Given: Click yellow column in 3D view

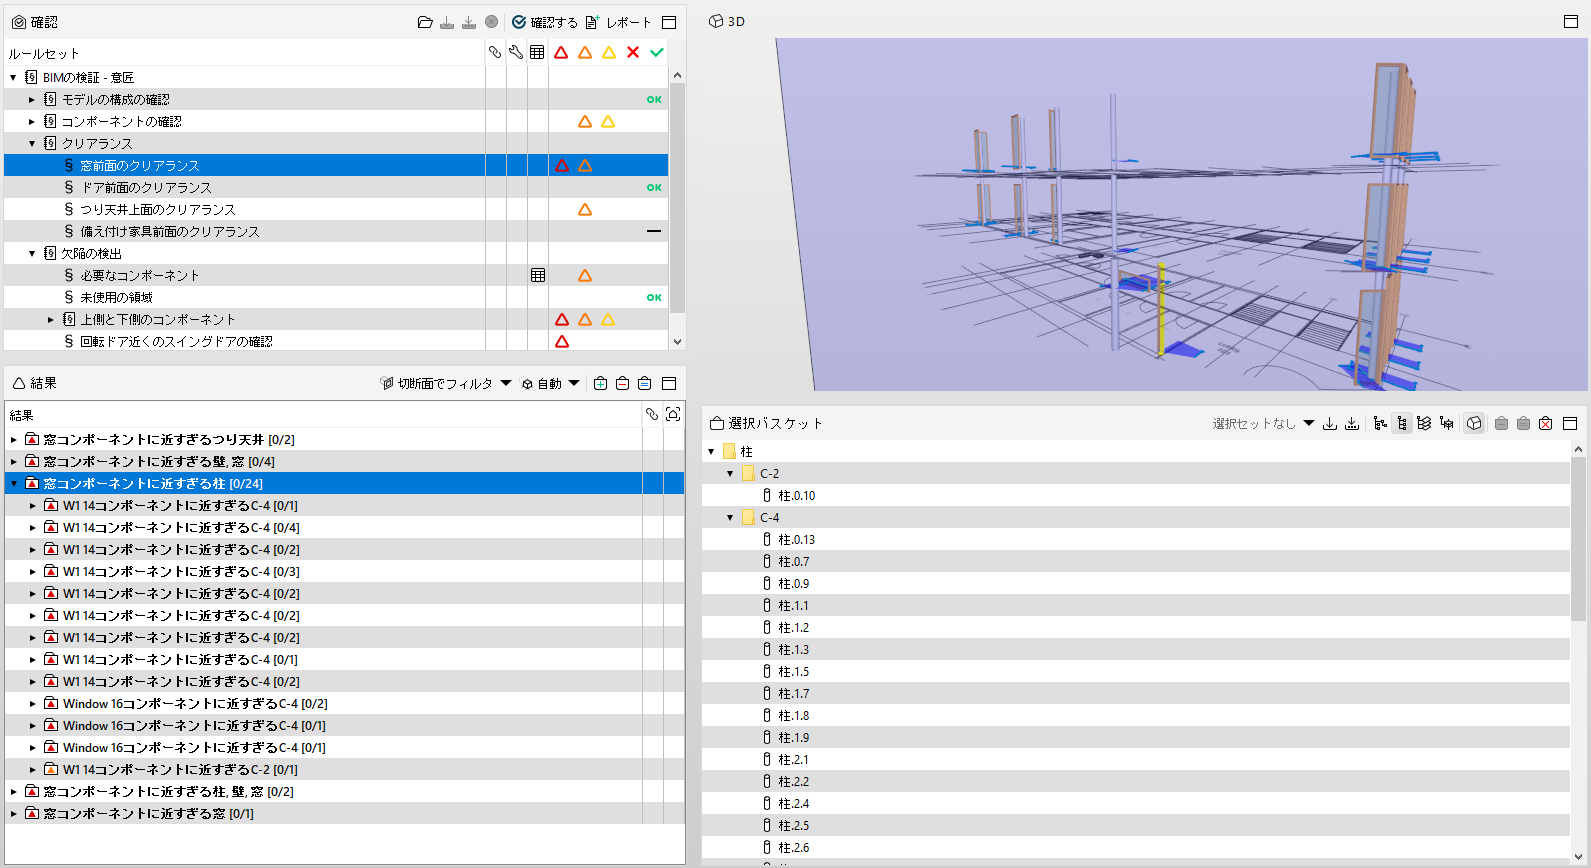Looking at the screenshot, I should (x=1161, y=308).
